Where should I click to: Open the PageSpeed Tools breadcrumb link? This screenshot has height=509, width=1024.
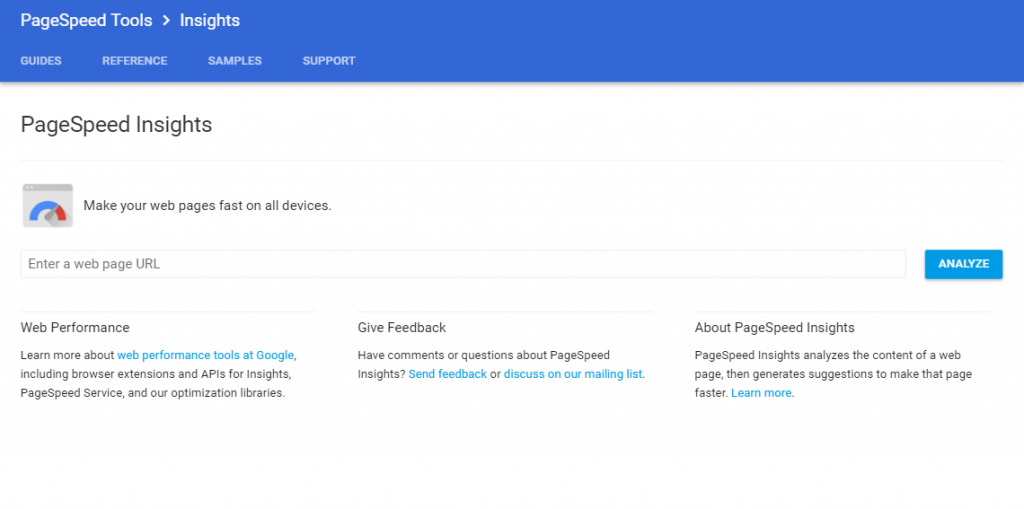pyautogui.click(x=86, y=21)
